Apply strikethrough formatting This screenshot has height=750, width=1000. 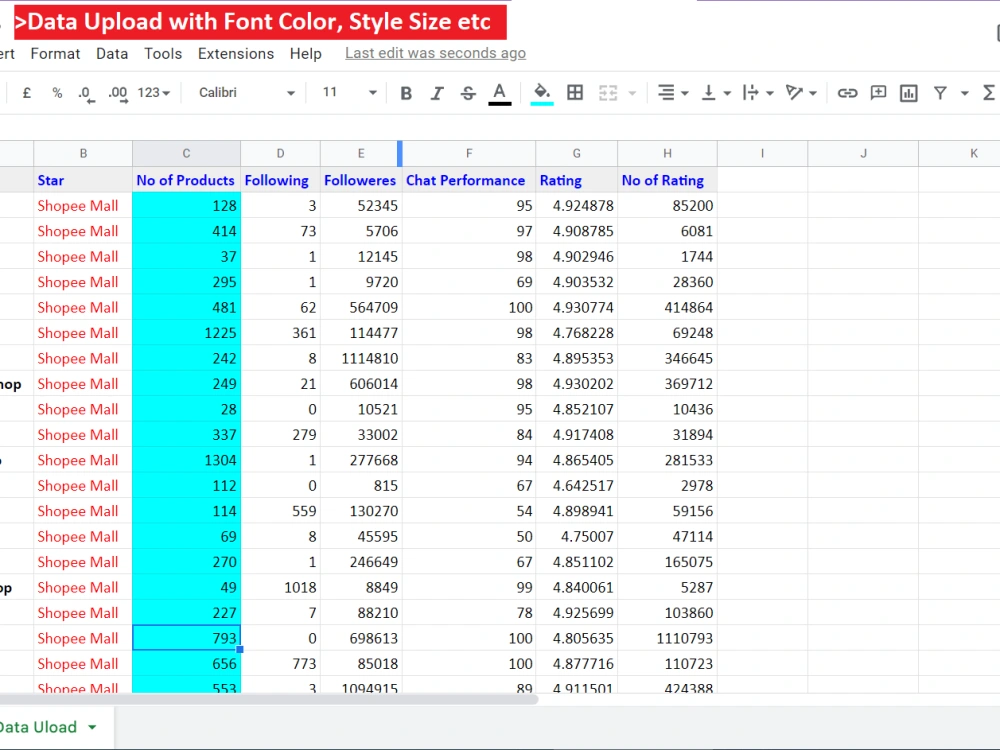468,92
